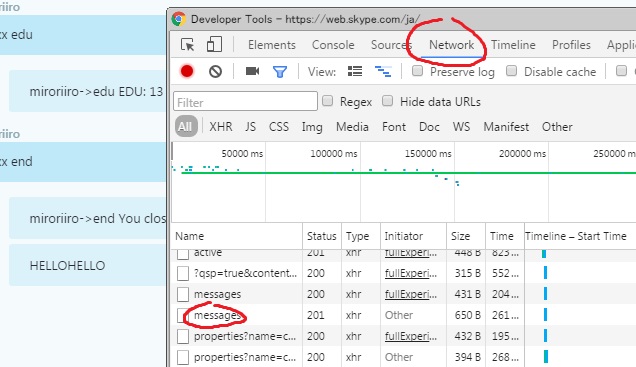Screen dimensions: 636x367
Task: Select the All filter button
Action: 186,127
